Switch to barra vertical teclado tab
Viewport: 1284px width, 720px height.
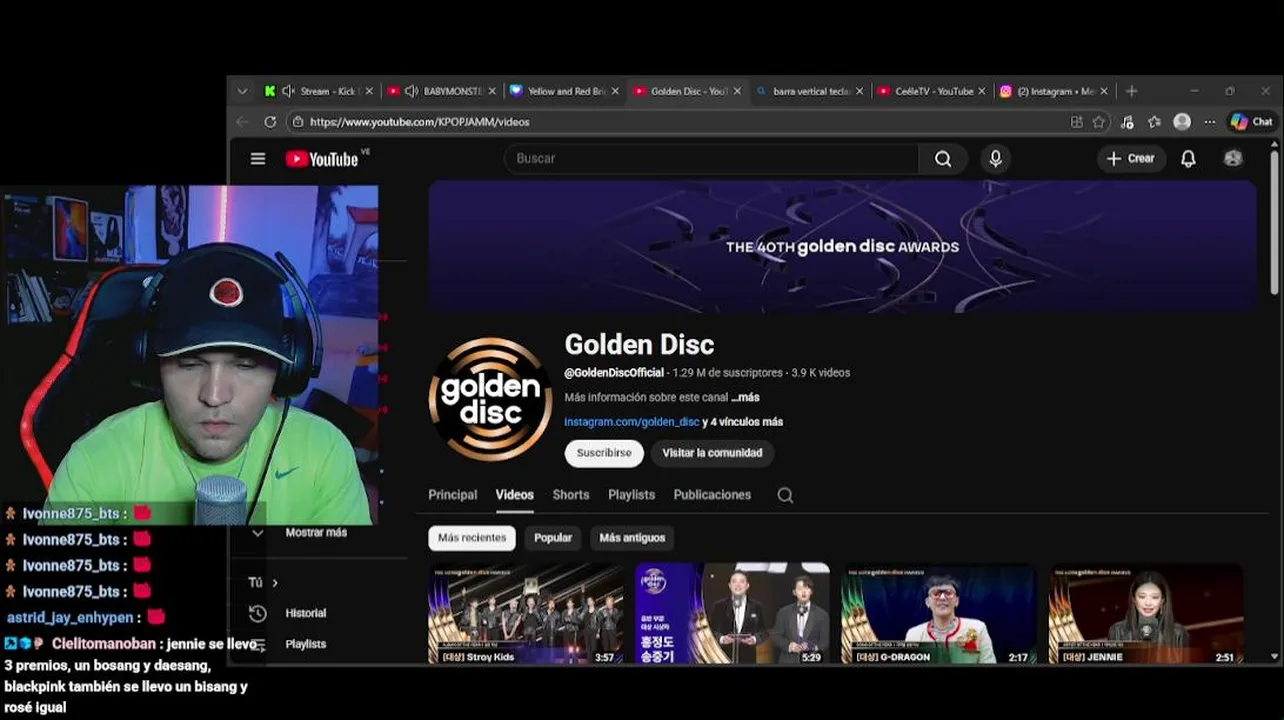coord(808,91)
